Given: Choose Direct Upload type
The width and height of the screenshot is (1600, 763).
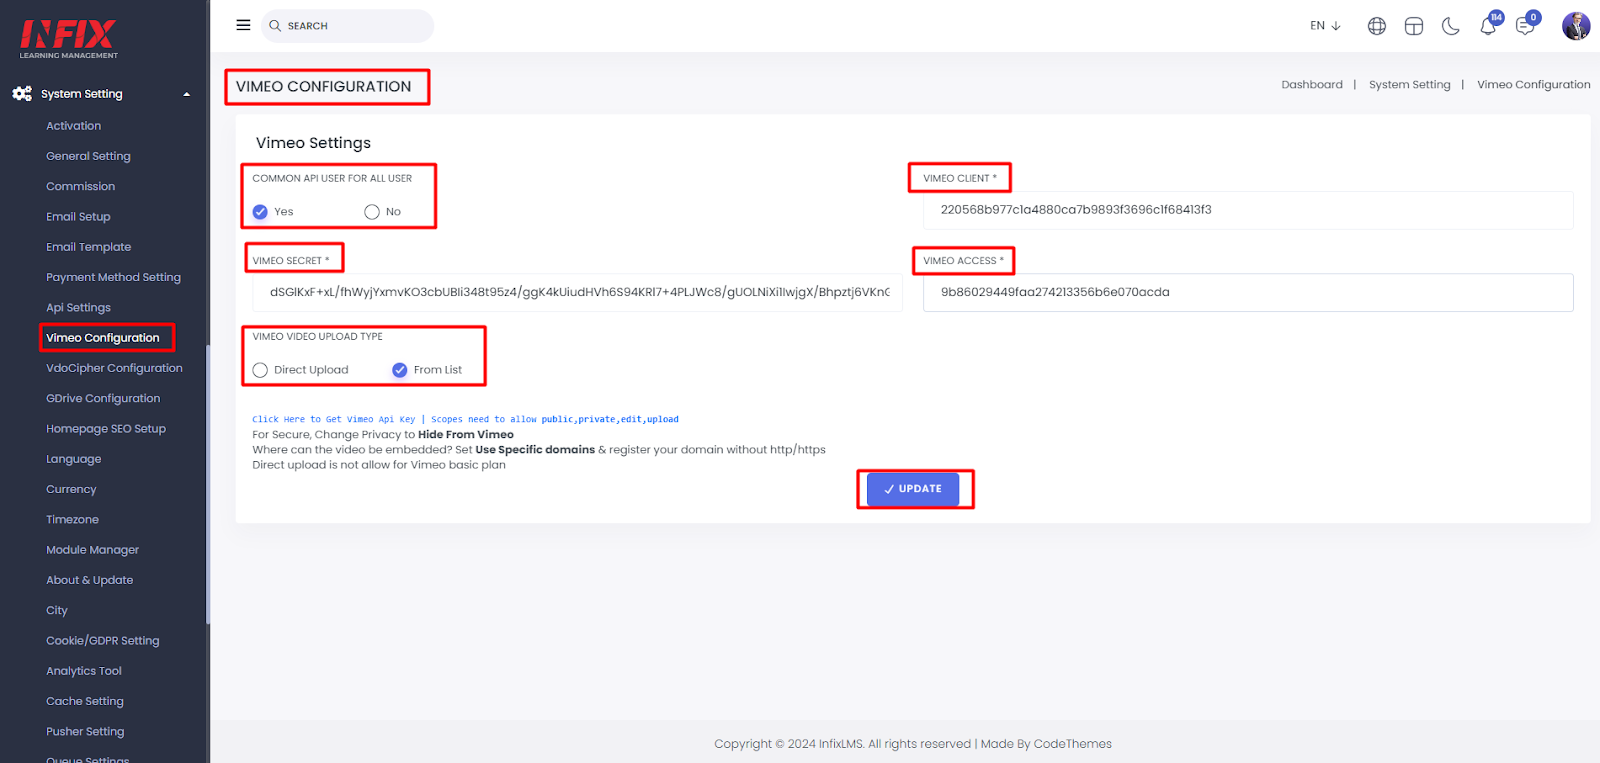Looking at the screenshot, I should pyautogui.click(x=260, y=370).
